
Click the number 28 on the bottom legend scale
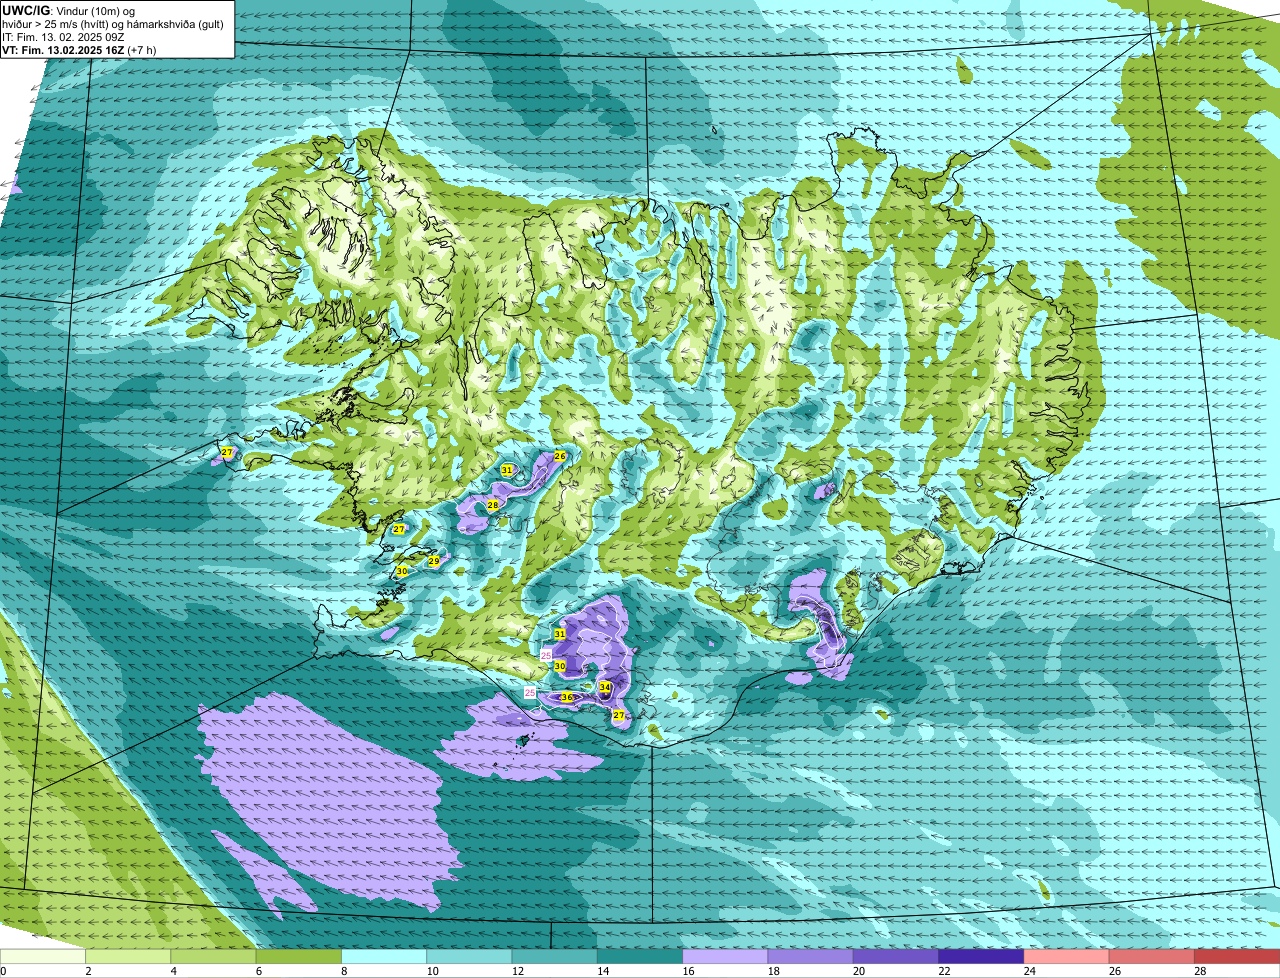pos(1200,971)
